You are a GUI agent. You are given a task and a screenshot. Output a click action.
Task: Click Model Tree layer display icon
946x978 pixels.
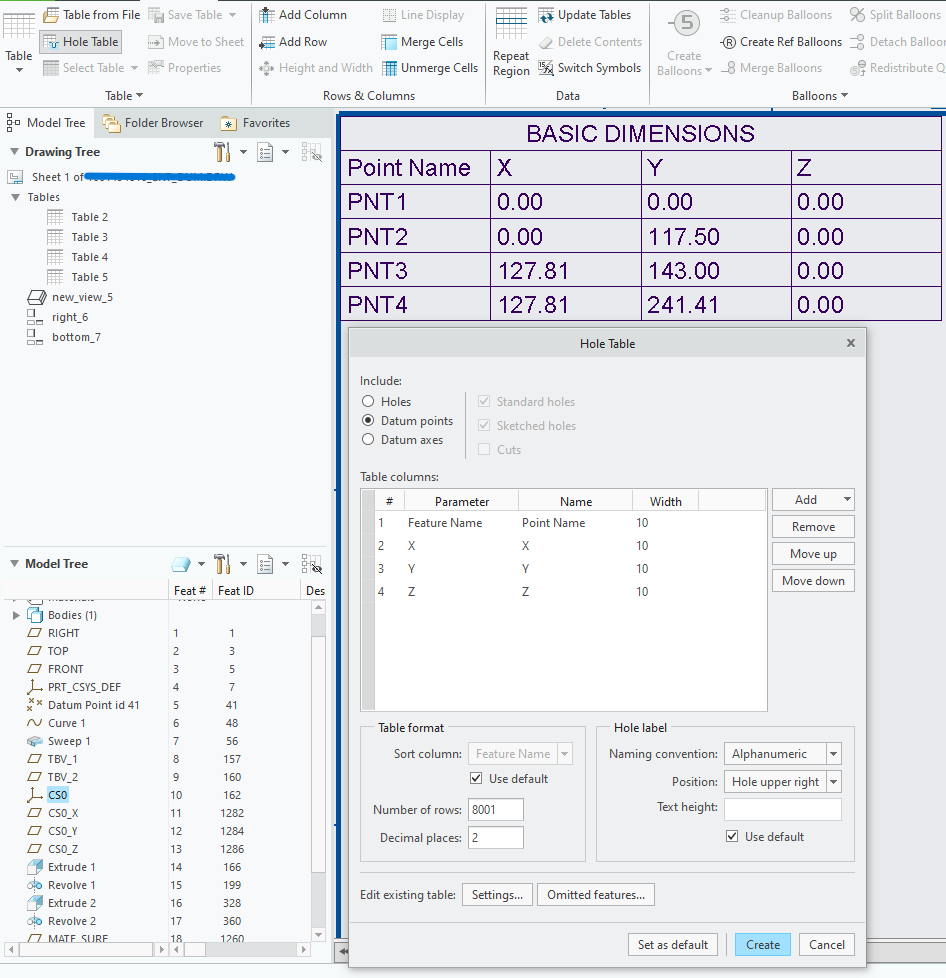pos(181,564)
